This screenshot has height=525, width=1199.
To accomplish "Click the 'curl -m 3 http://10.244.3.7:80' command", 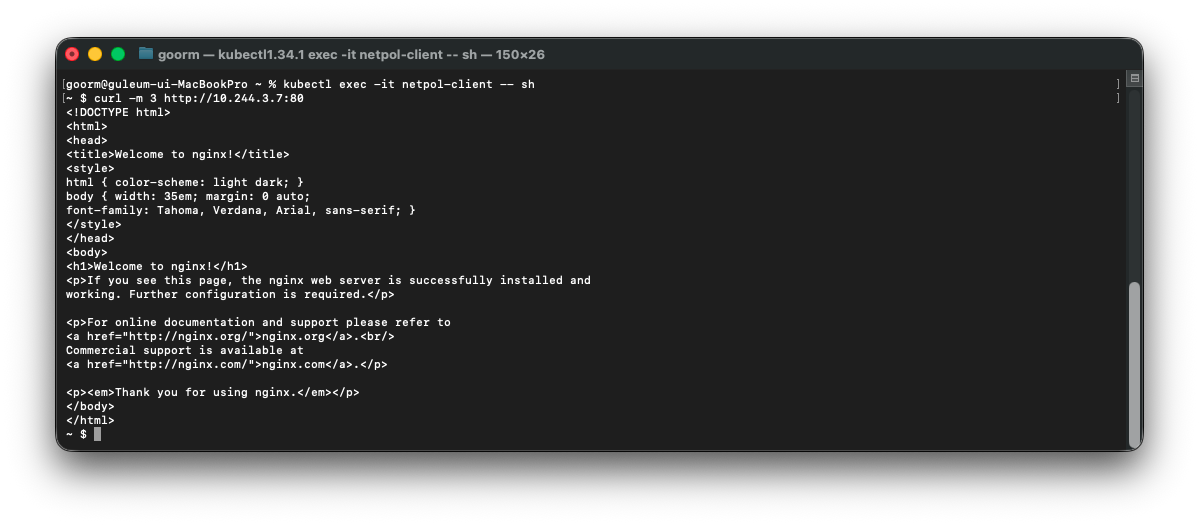I will [x=199, y=99].
